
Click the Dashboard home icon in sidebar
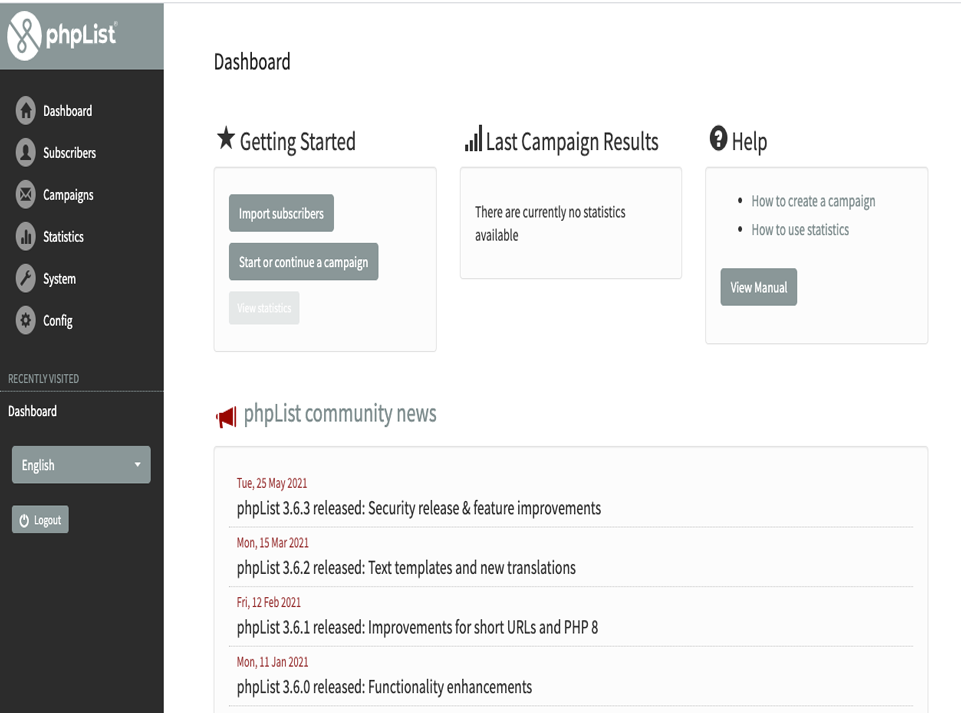click(26, 111)
